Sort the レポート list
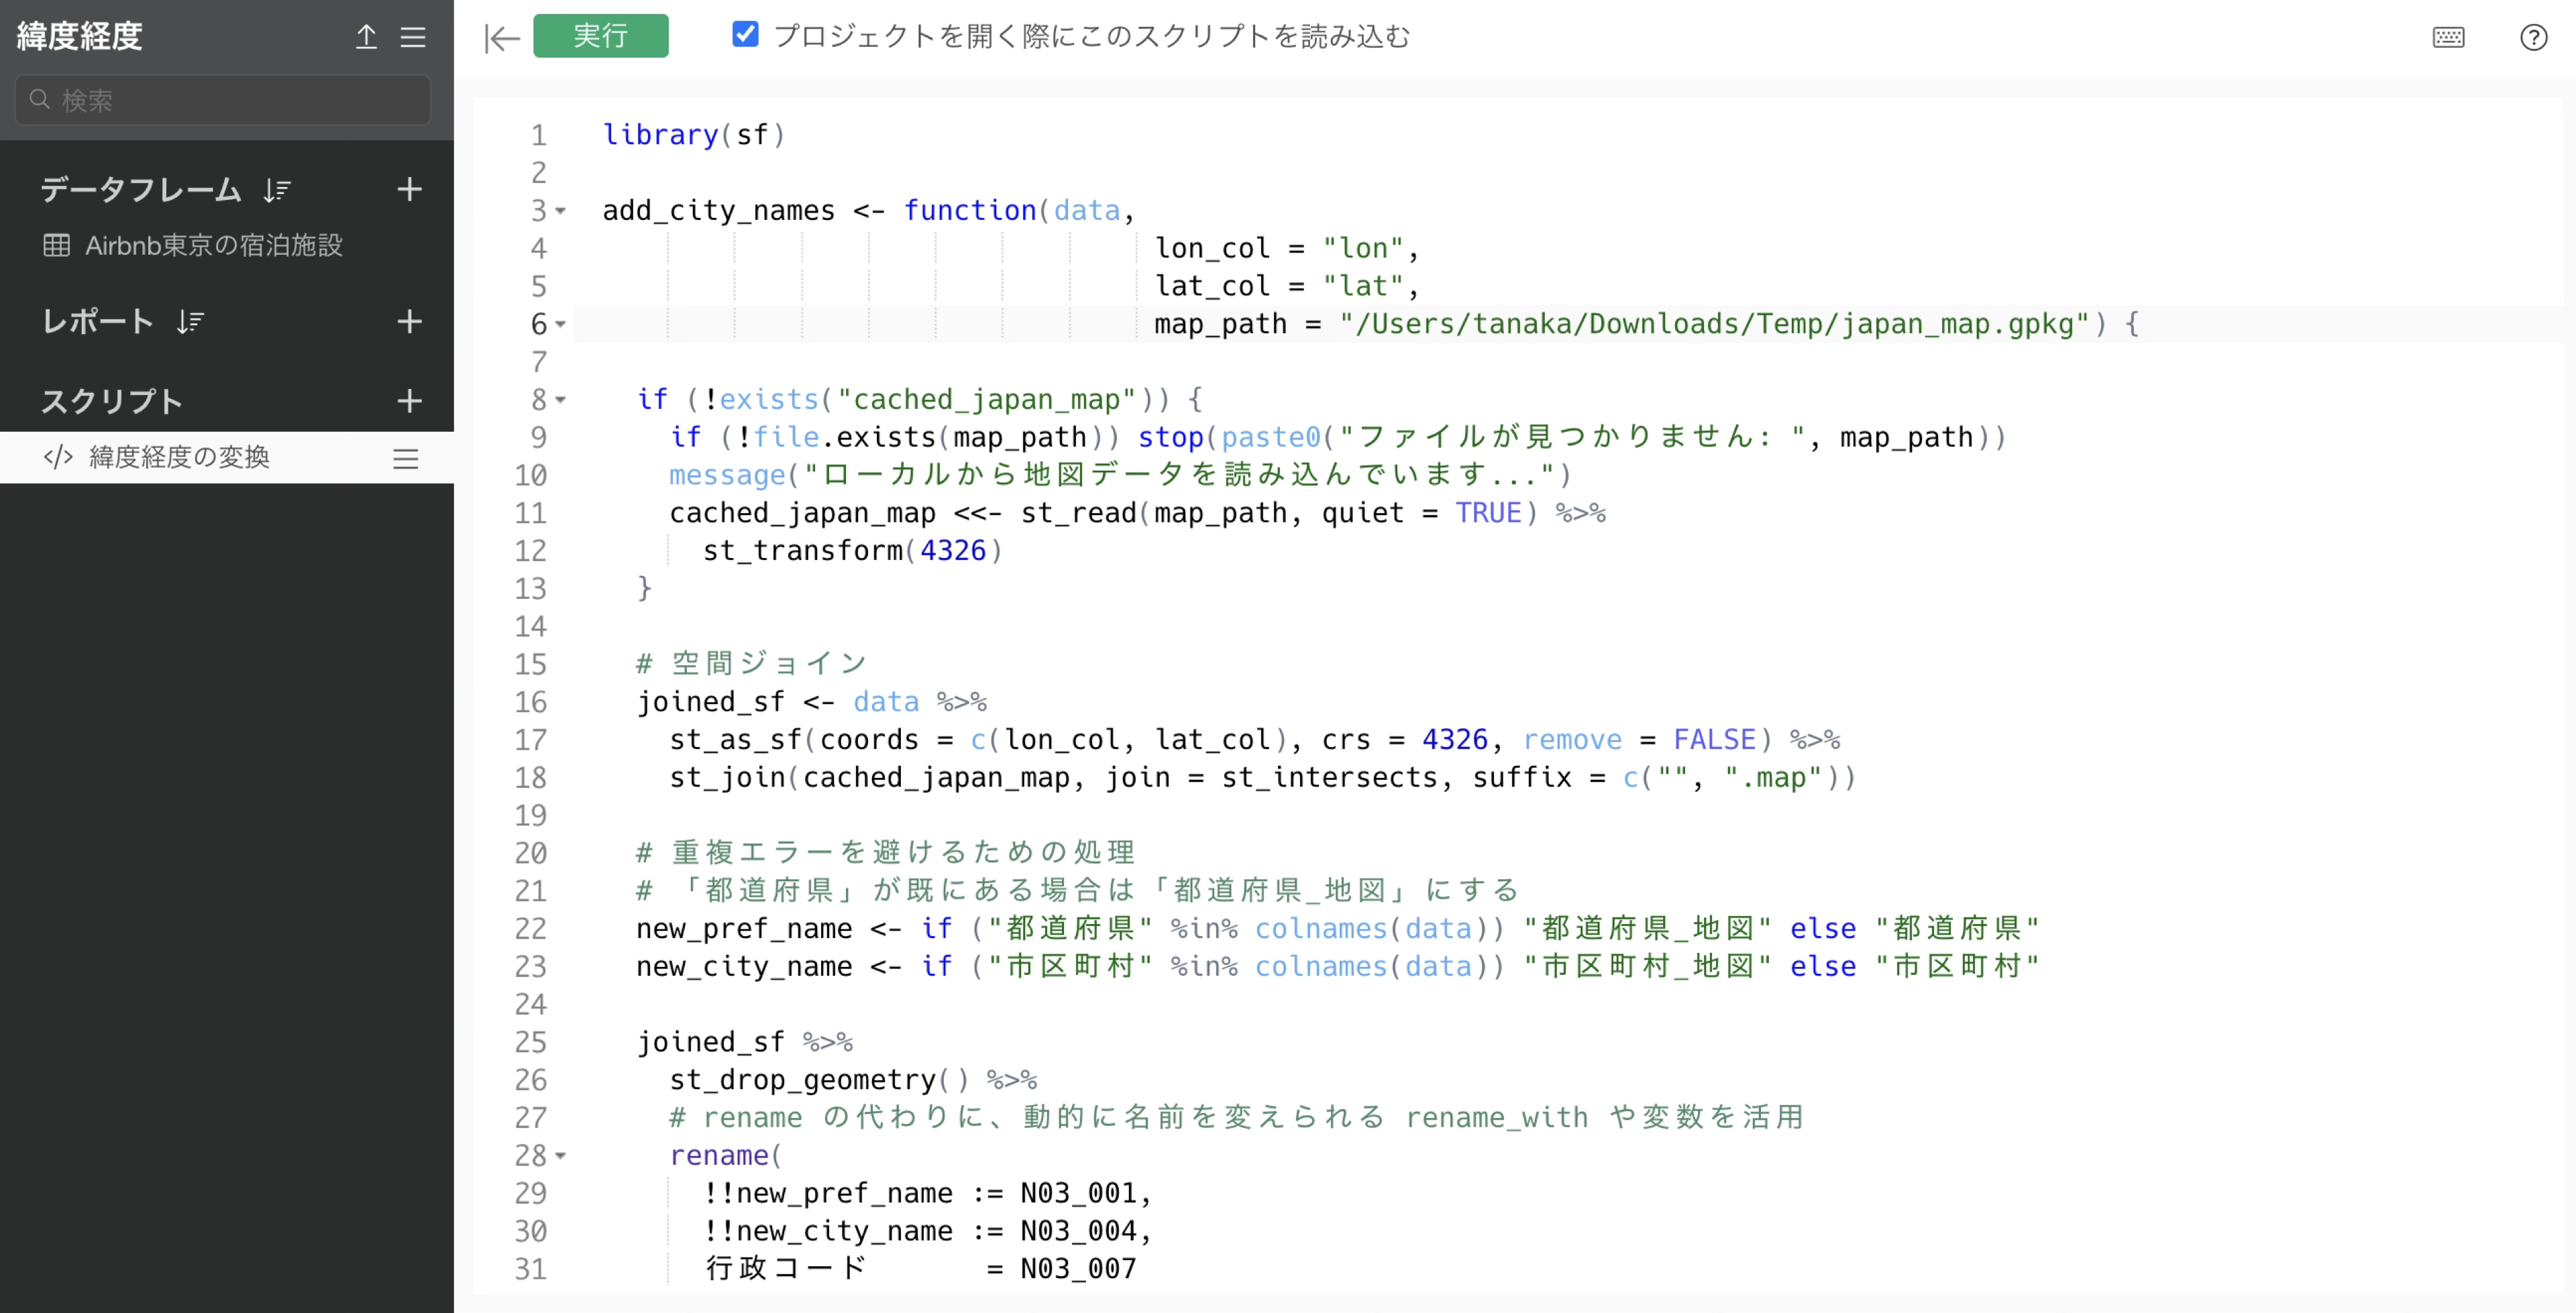Viewport: 2576px width, 1313px height. (x=190, y=322)
